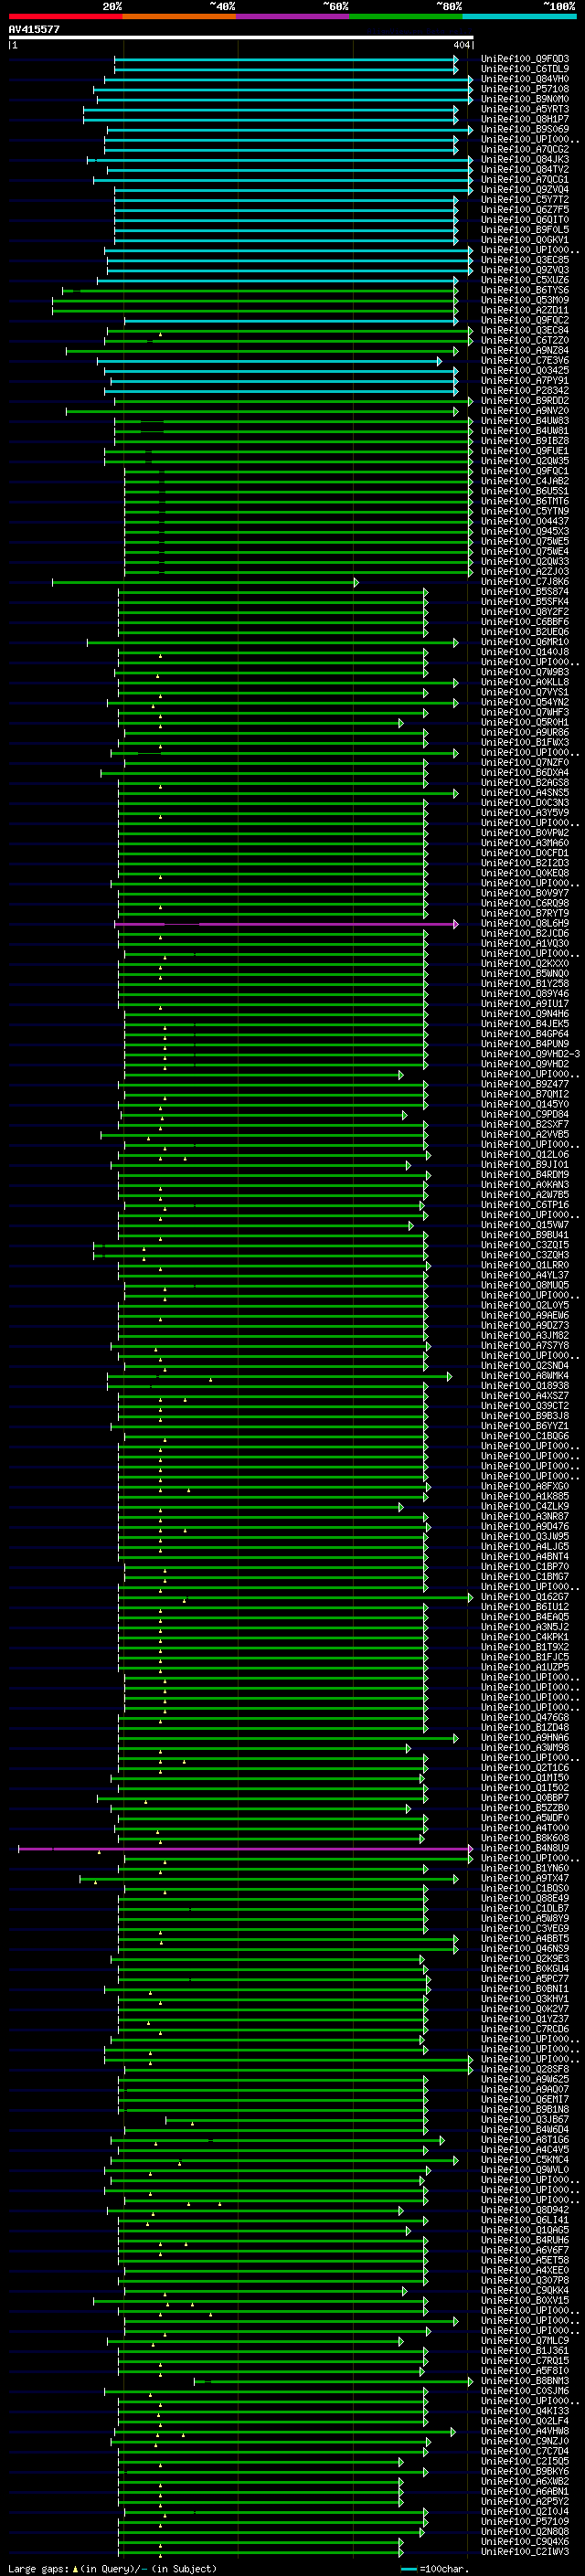Select label UniRef100_A4BBT5

point(525,1938)
